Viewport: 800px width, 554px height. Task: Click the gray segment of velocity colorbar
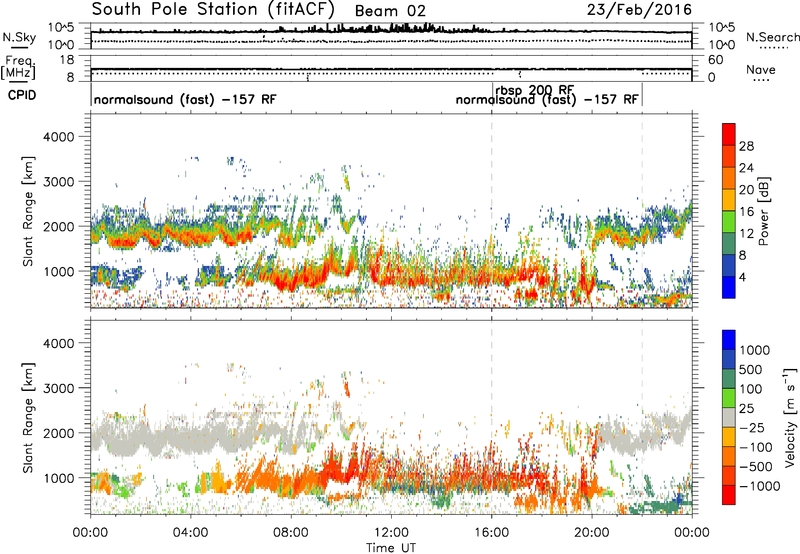pos(729,418)
